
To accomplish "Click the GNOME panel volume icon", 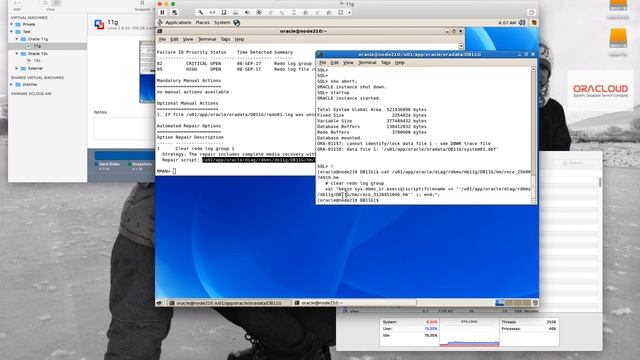I will click(522, 23).
